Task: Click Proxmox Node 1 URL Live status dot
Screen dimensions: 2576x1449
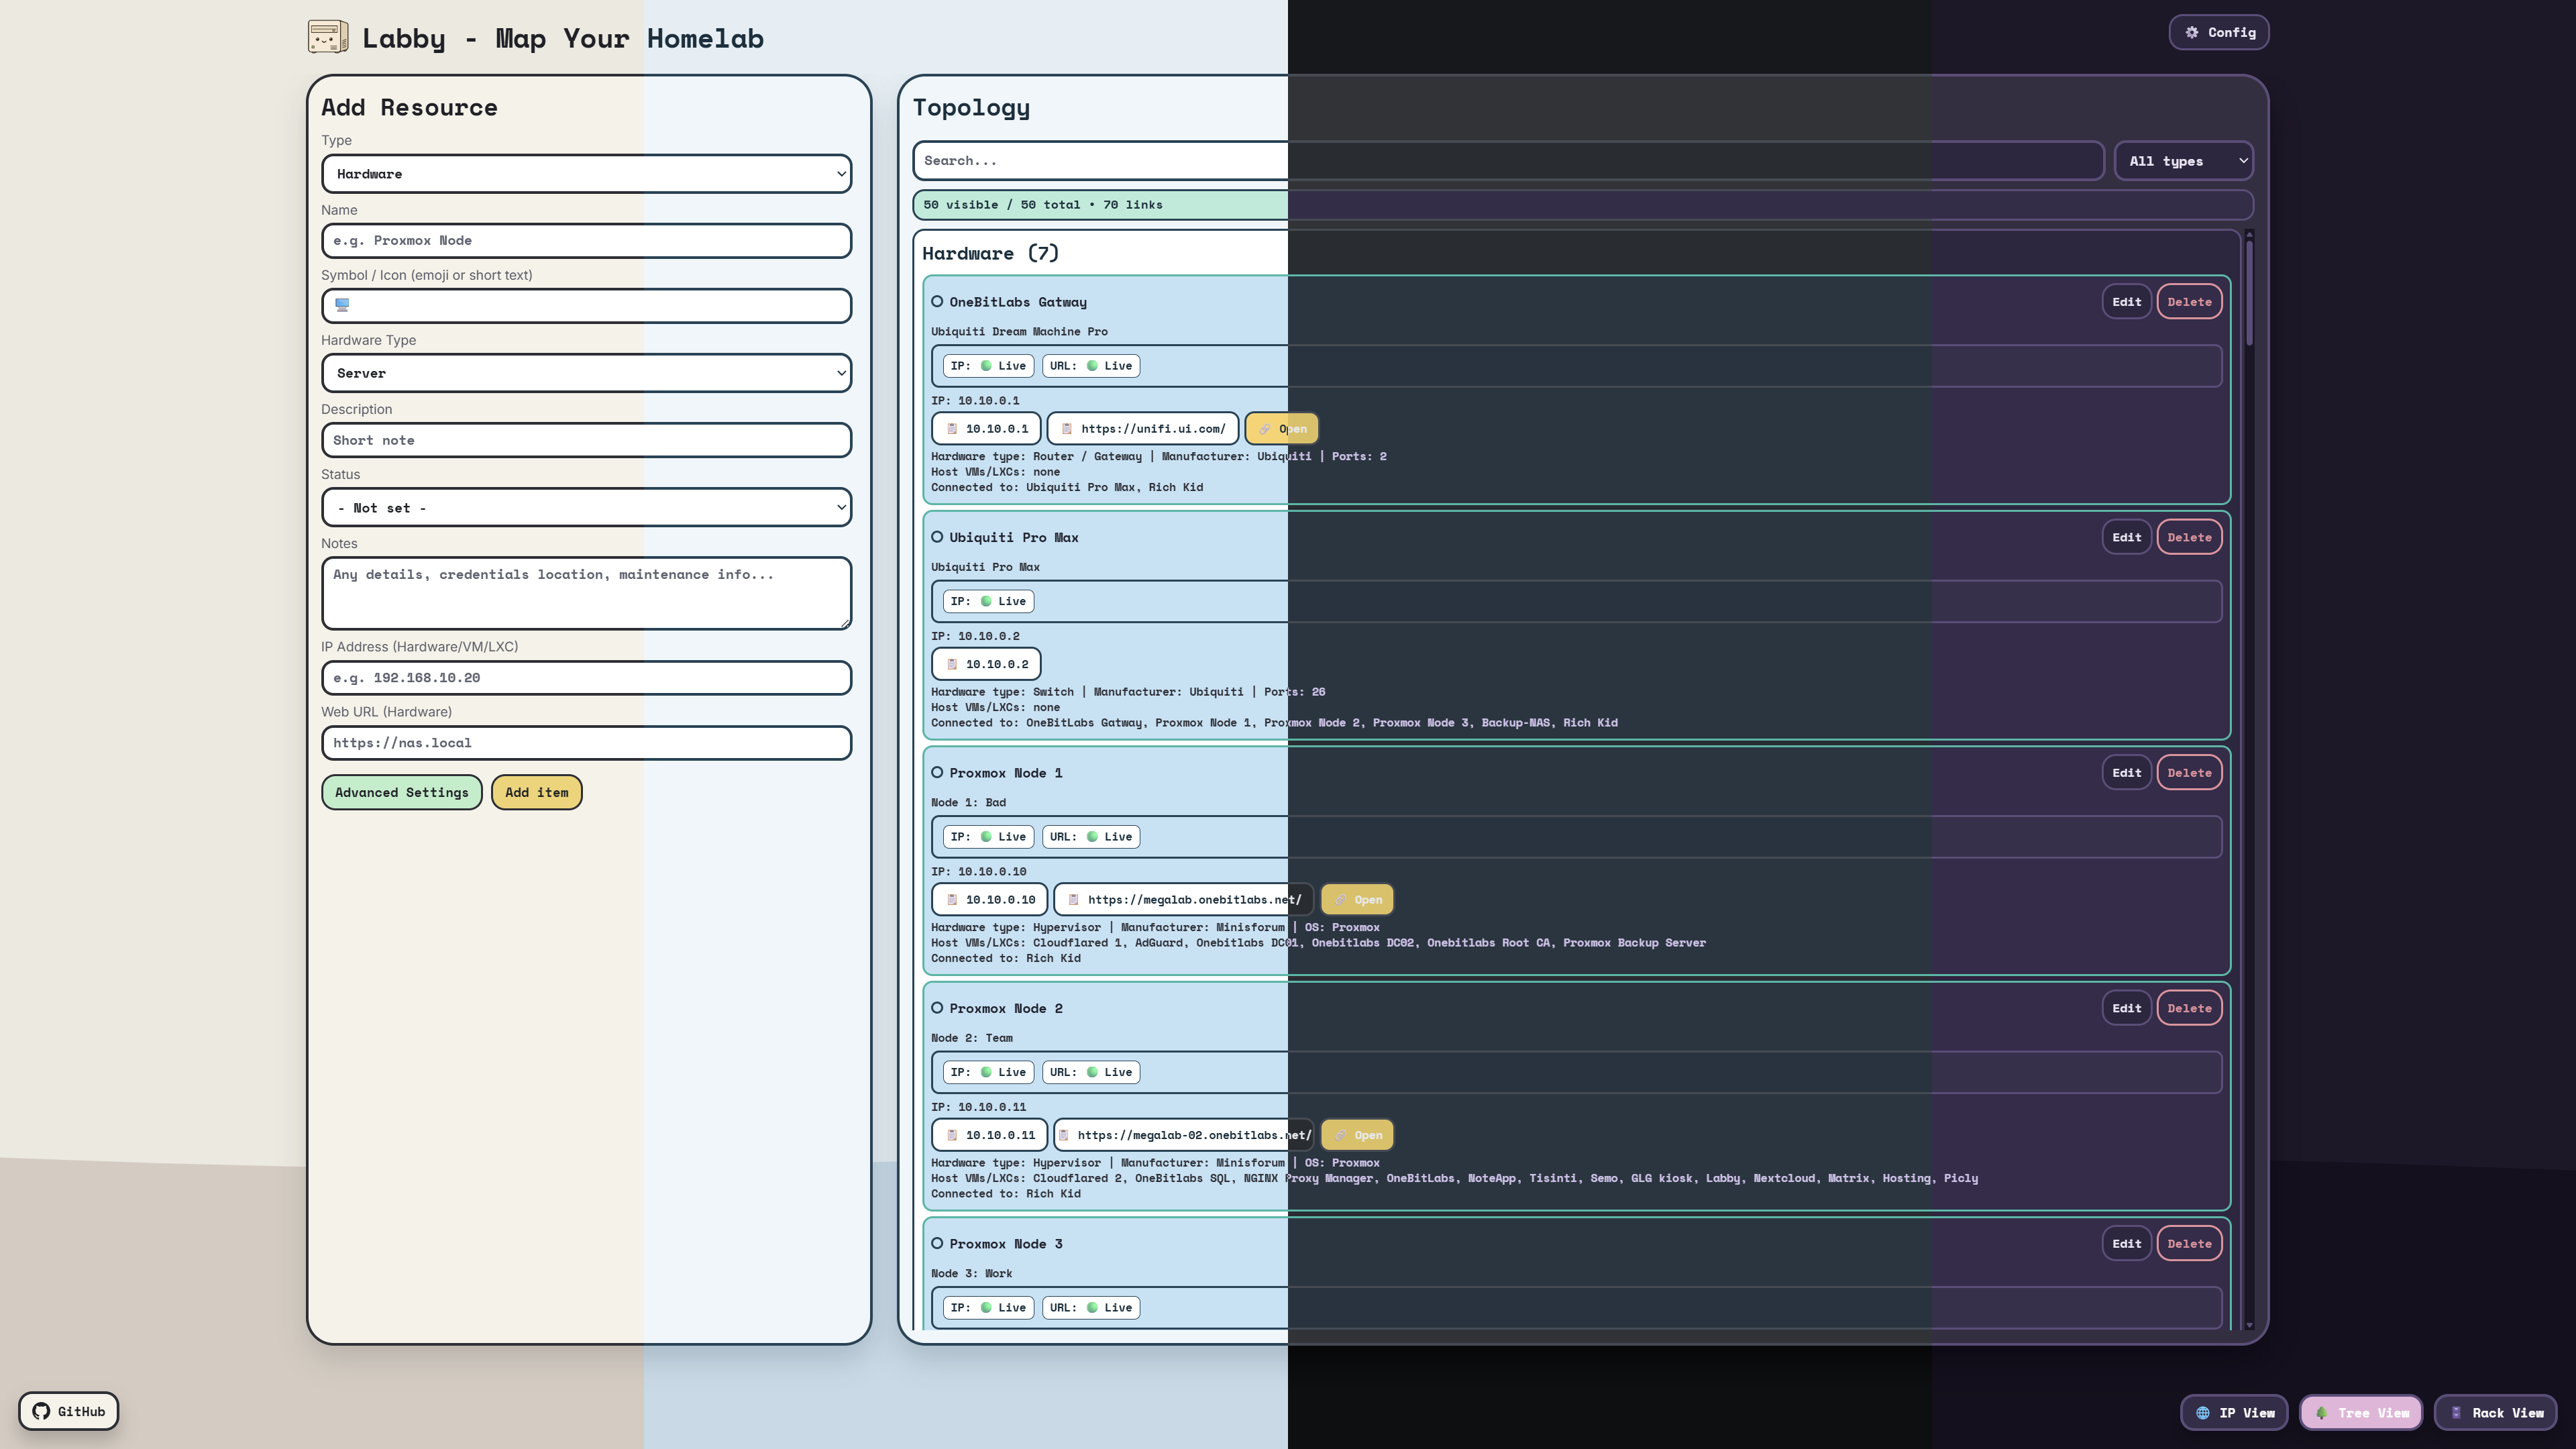Action: 1092,837
